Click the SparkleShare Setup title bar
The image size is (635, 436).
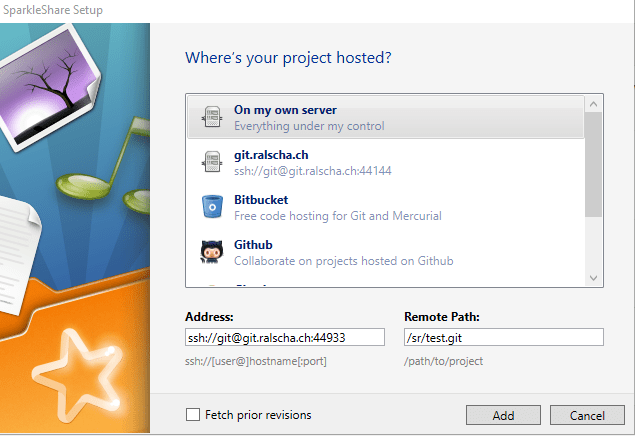click(x=300, y=10)
